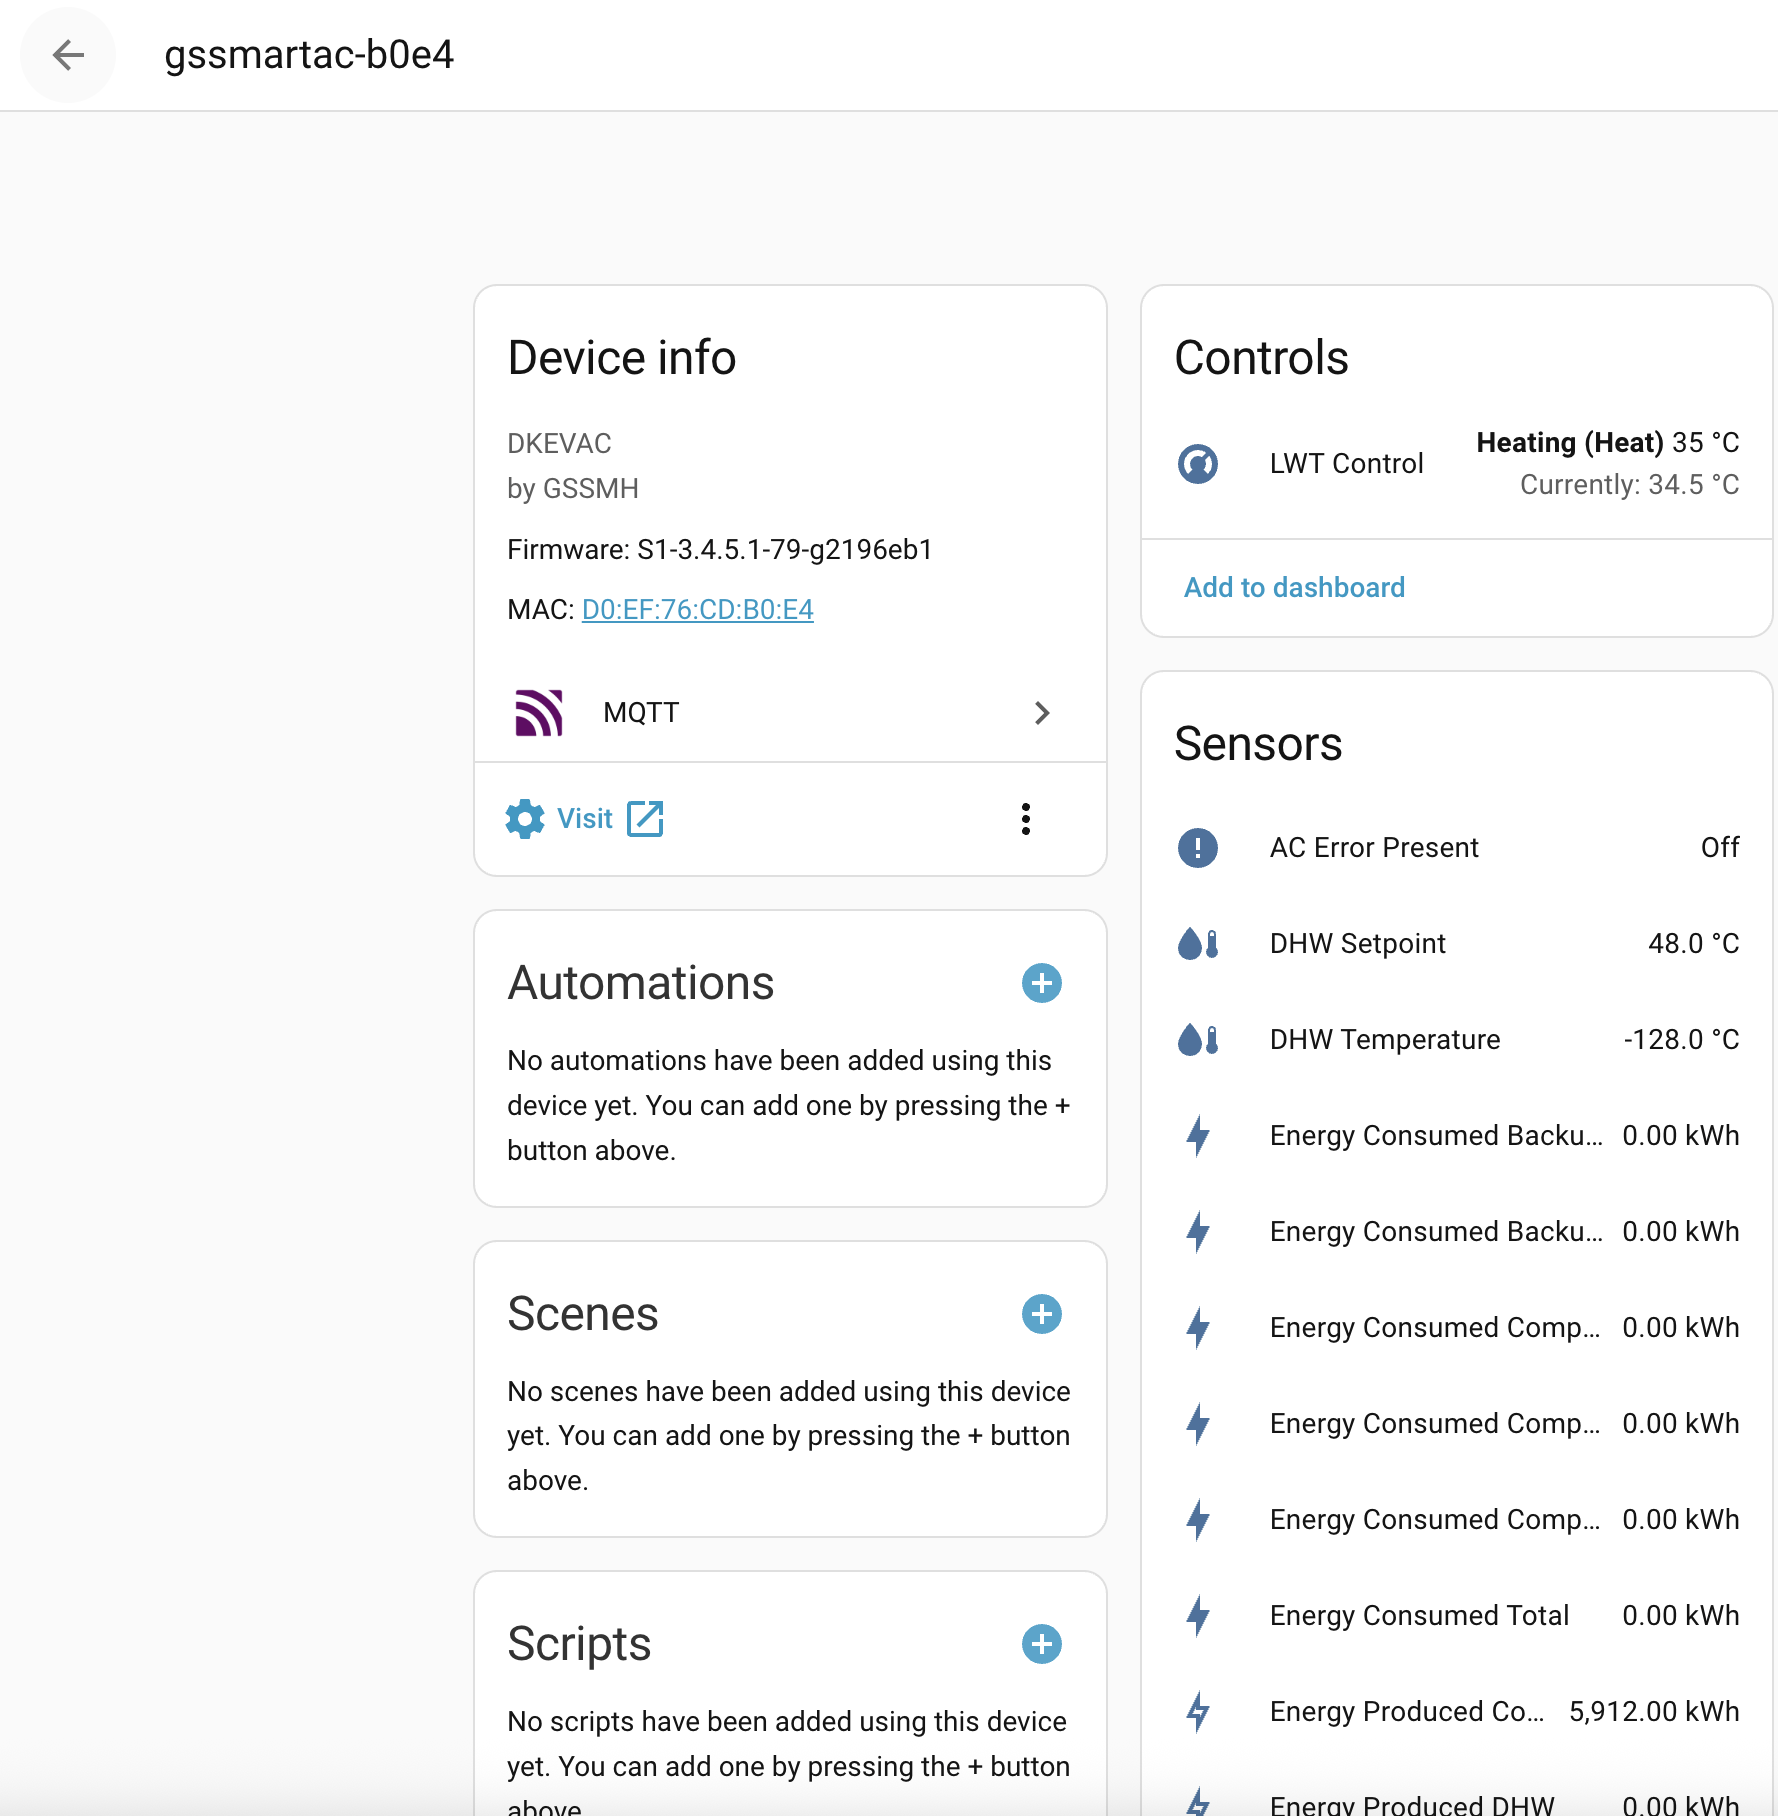Add a new automation with plus icon

pos(1041,983)
